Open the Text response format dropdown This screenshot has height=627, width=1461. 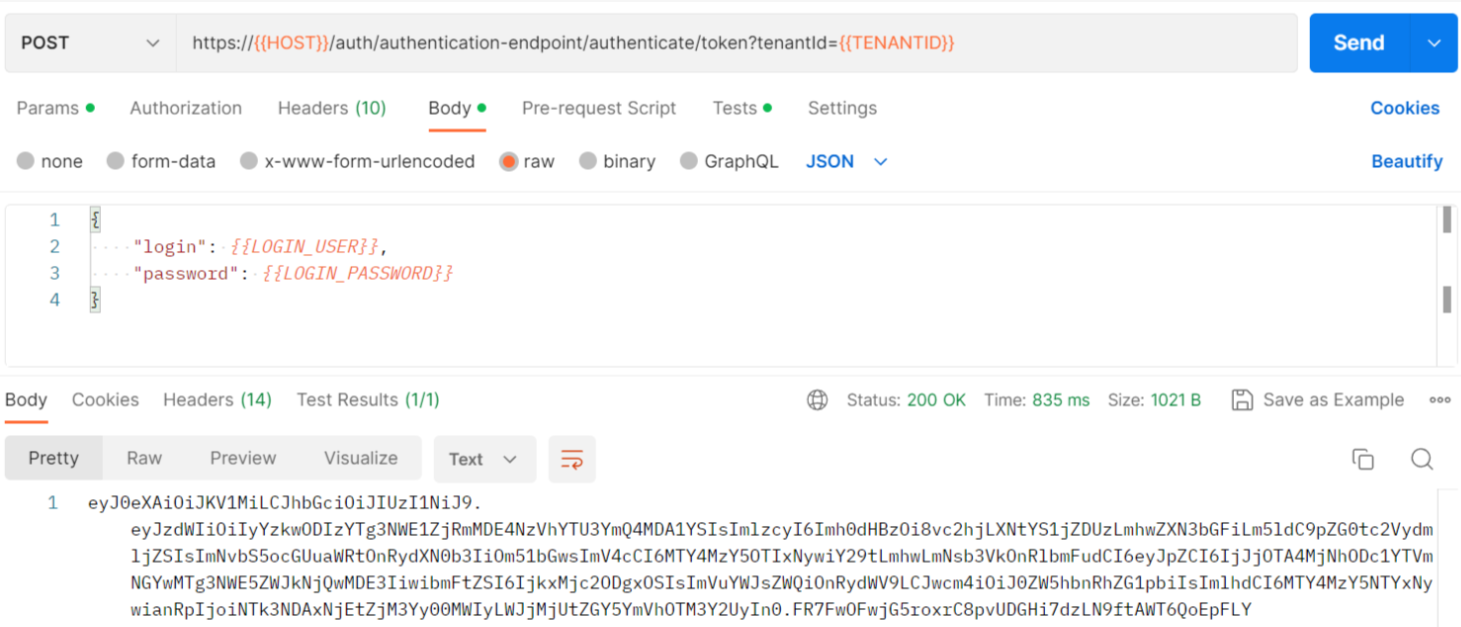pos(484,459)
